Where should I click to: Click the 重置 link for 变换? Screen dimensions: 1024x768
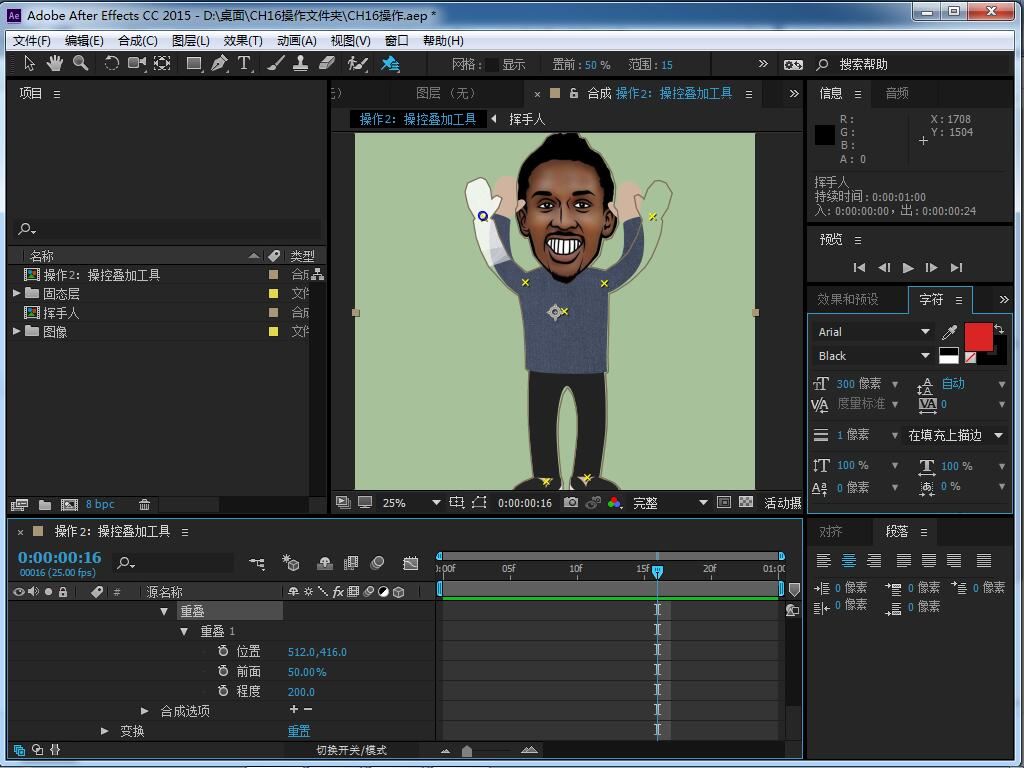coord(298,731)
